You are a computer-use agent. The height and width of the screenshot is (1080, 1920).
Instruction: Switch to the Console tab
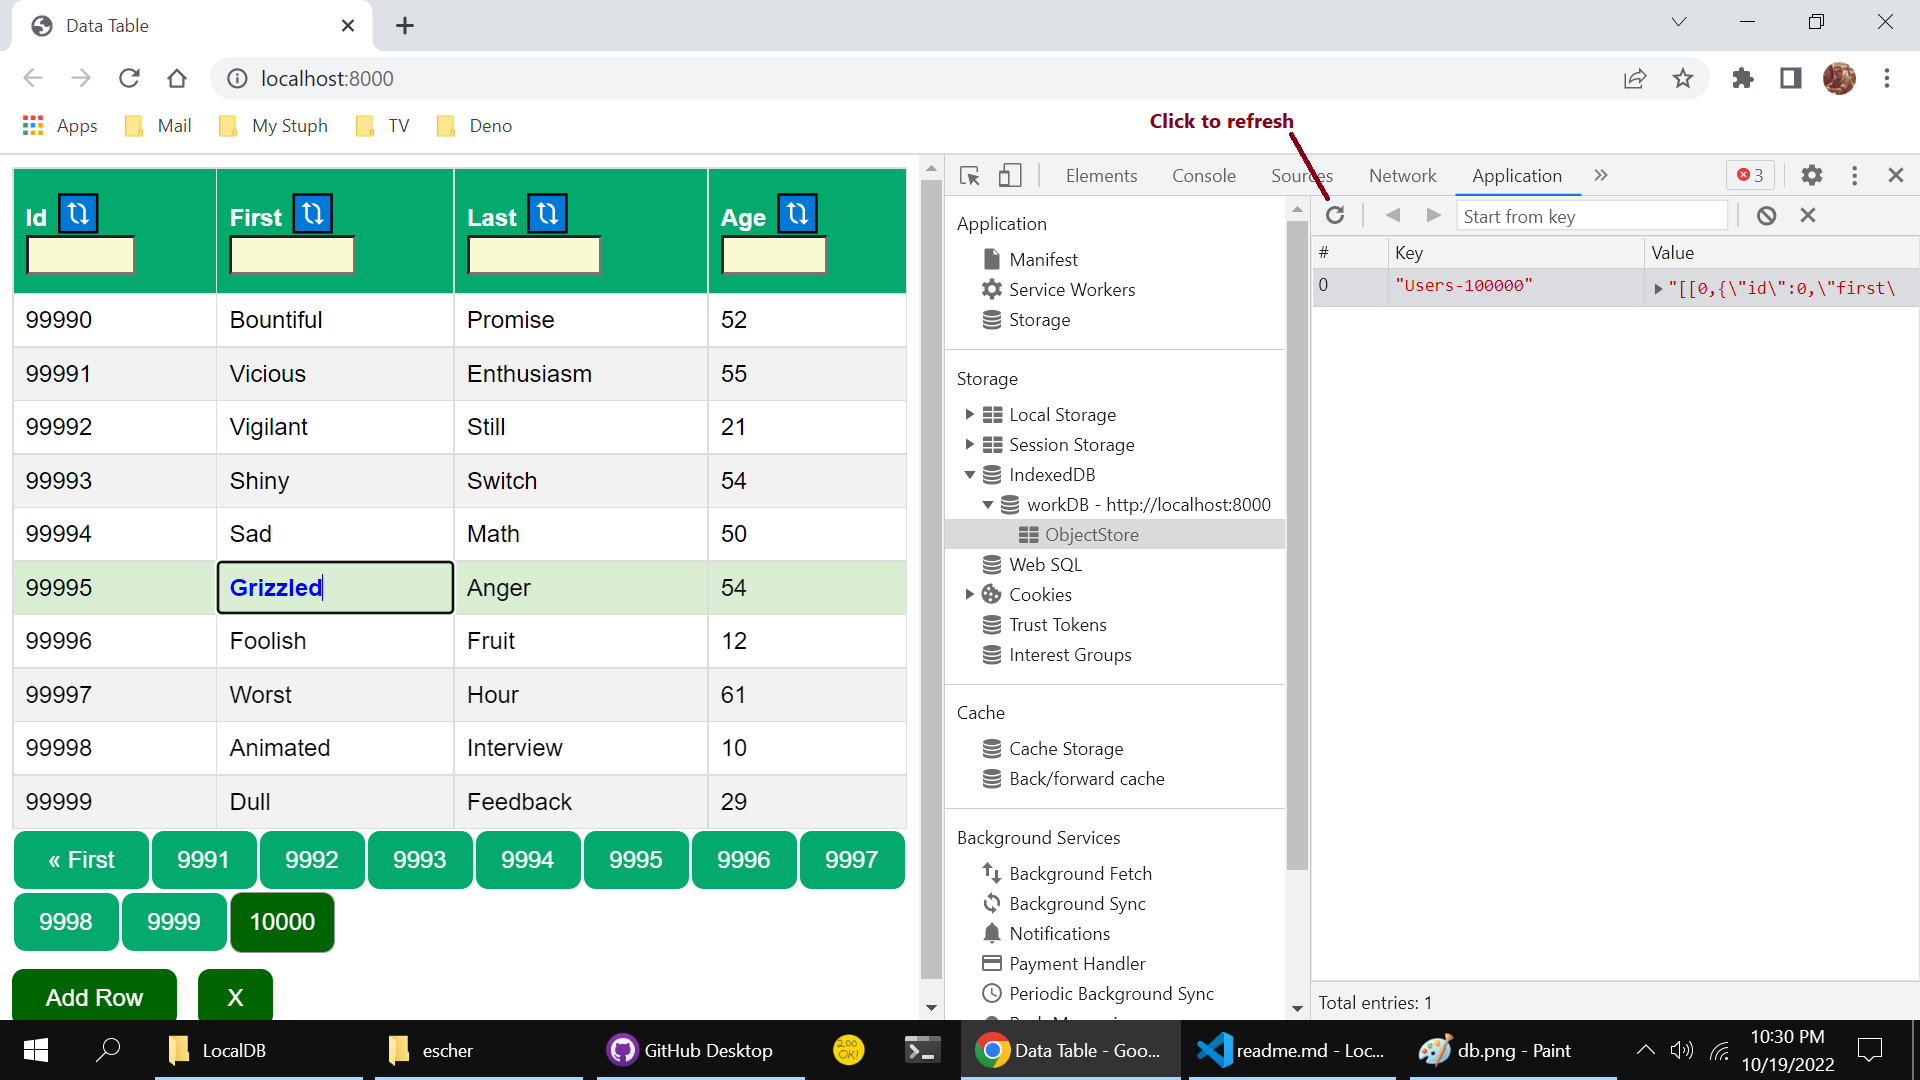(x=1203, y=176)
